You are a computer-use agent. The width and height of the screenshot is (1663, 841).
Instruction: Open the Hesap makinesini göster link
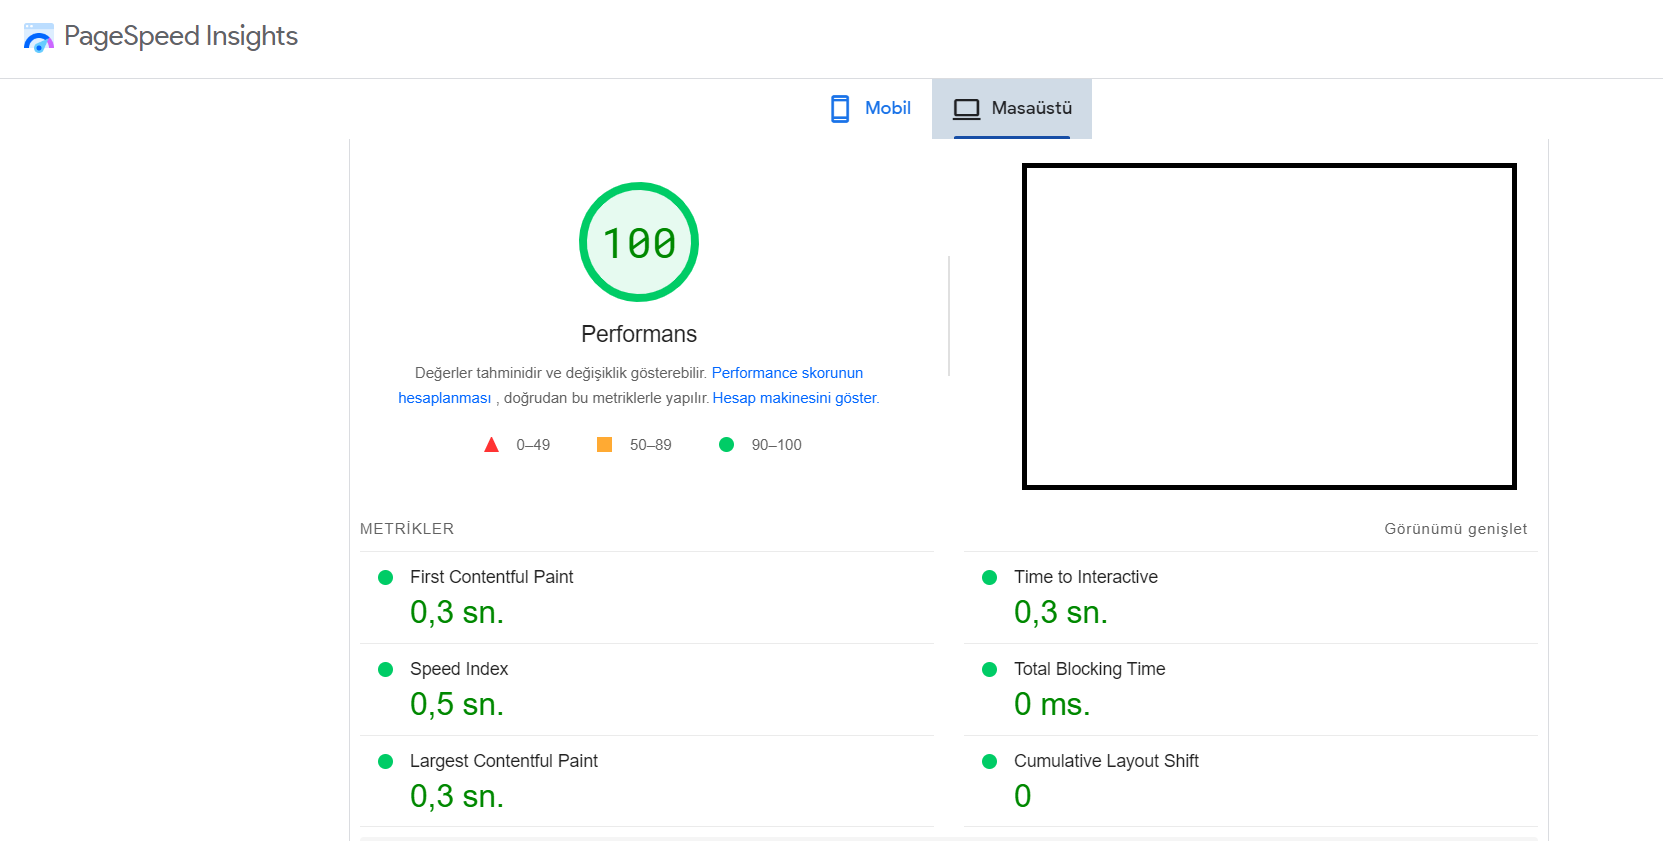795,398
